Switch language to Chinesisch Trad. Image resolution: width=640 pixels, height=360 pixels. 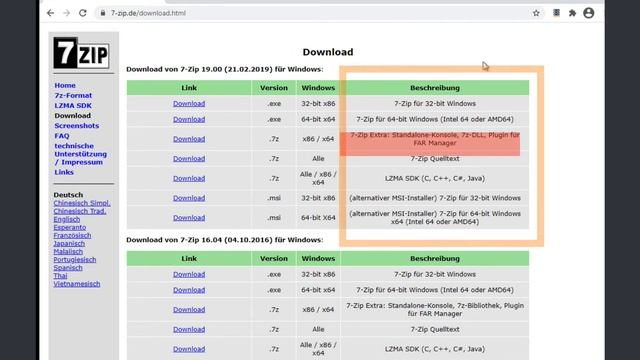click(80, 211)
